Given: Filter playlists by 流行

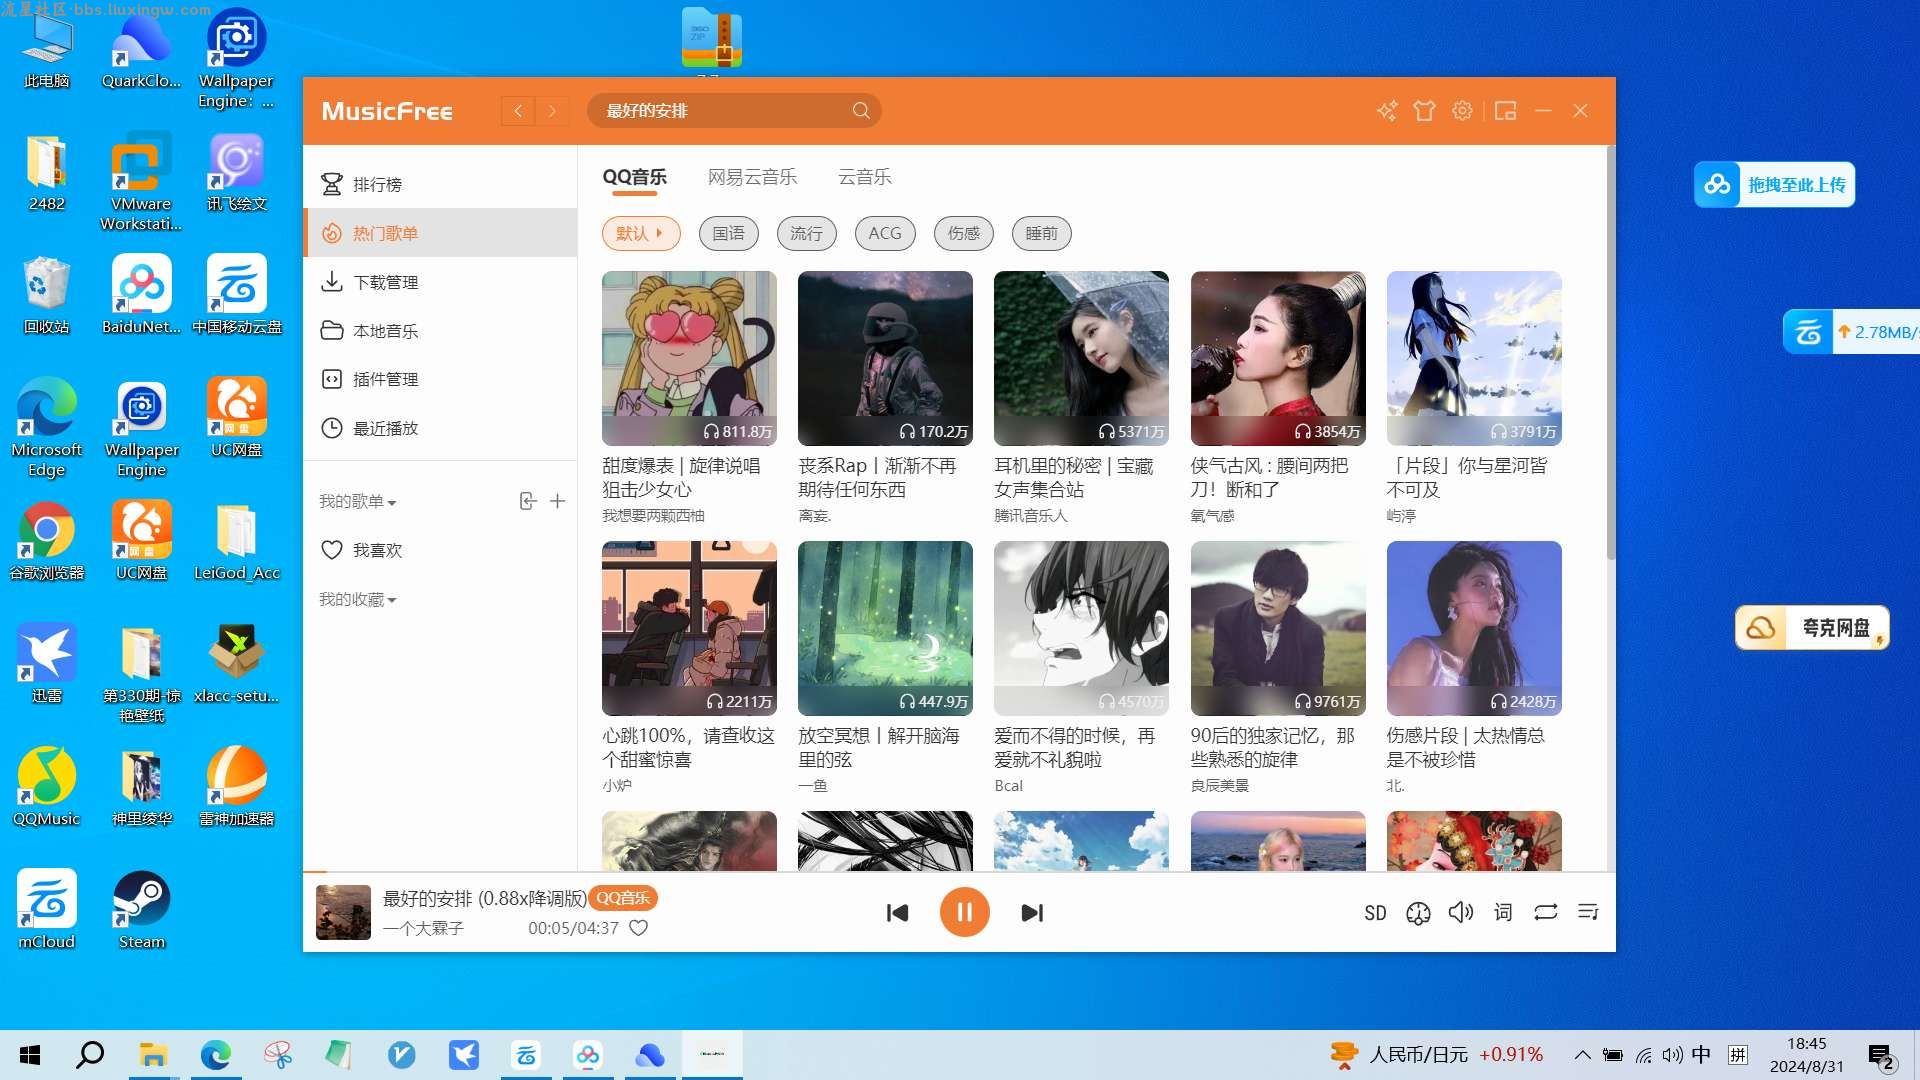Looking at the screenshot, I should (x=806, y=233).
